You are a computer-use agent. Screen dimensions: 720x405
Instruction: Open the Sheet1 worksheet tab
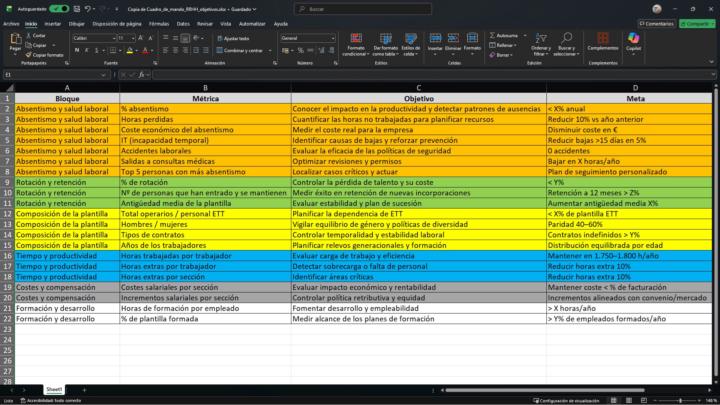54,389
